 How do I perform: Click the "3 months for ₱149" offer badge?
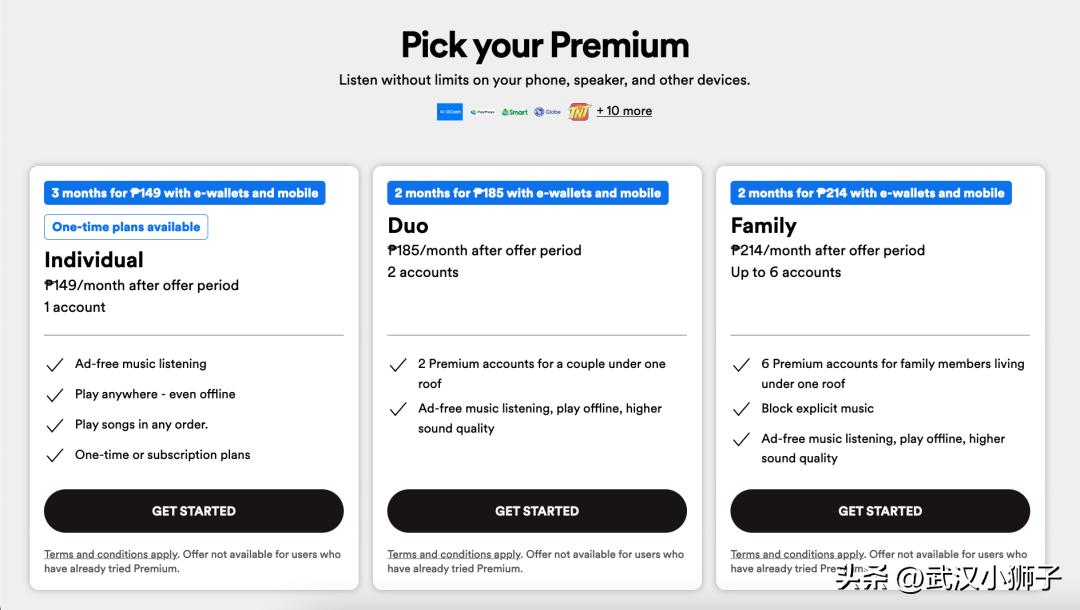pos(185,193)
